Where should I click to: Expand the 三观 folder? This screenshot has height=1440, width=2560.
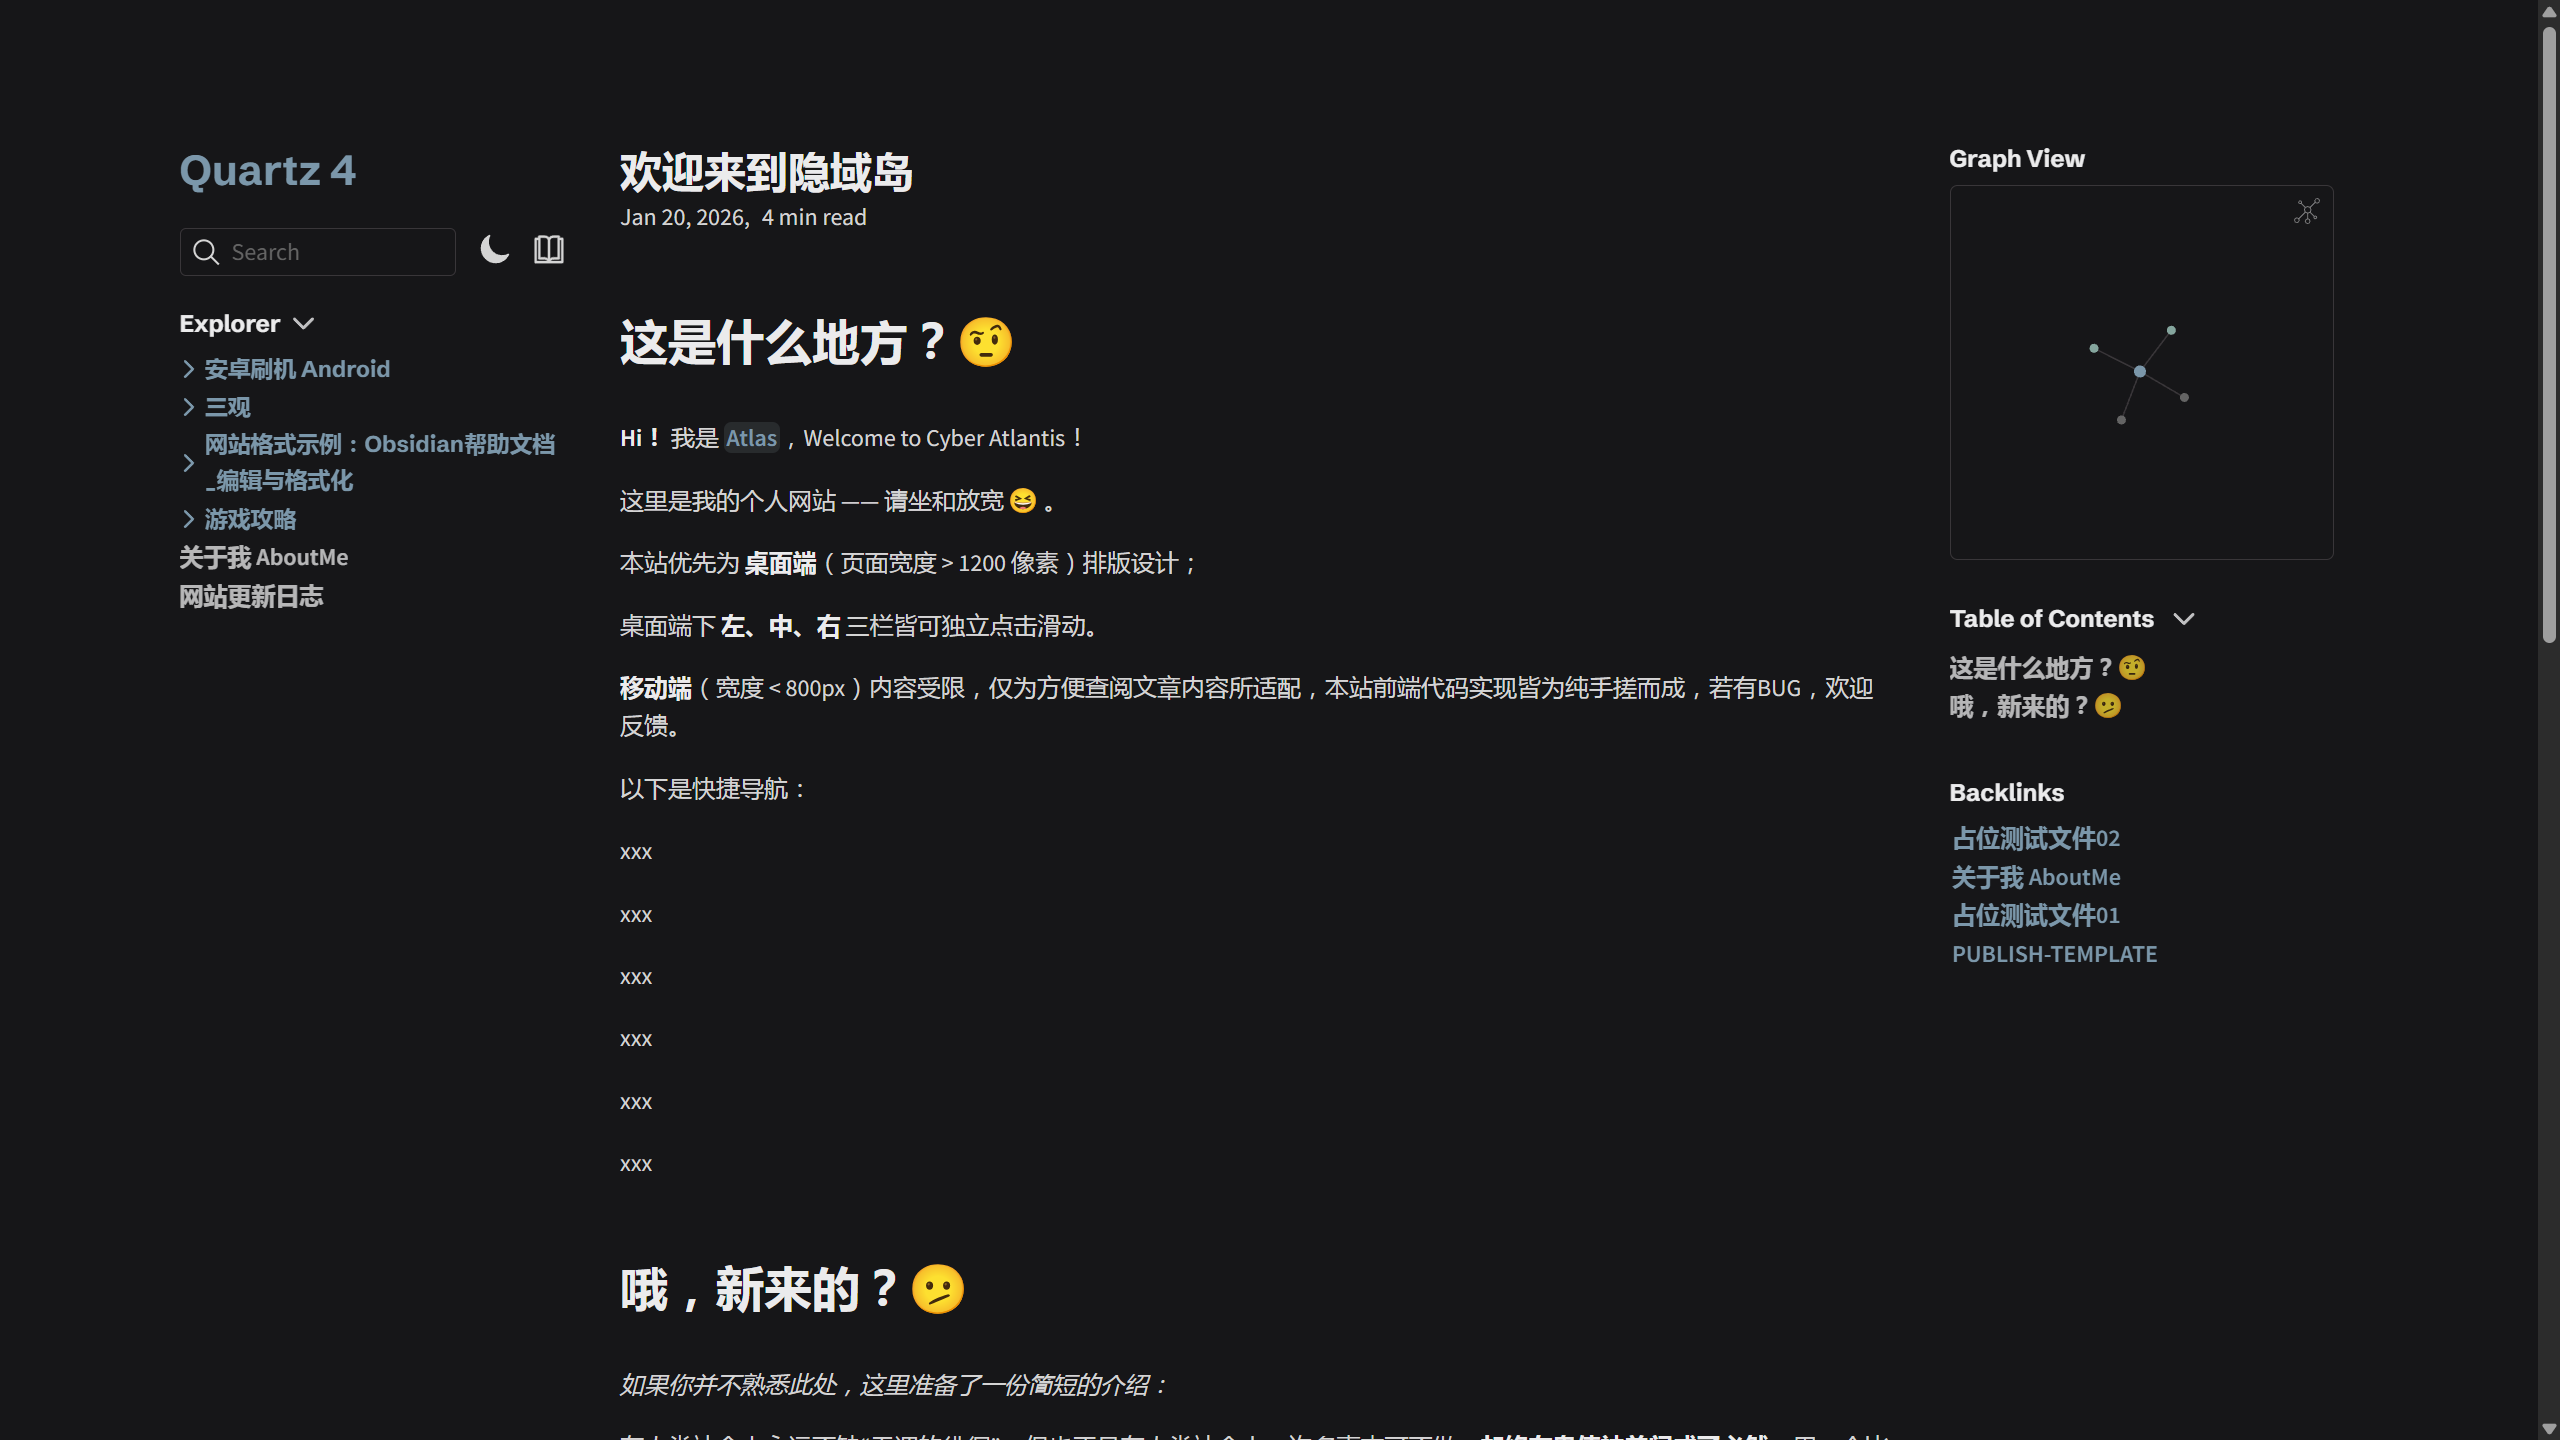188,407
